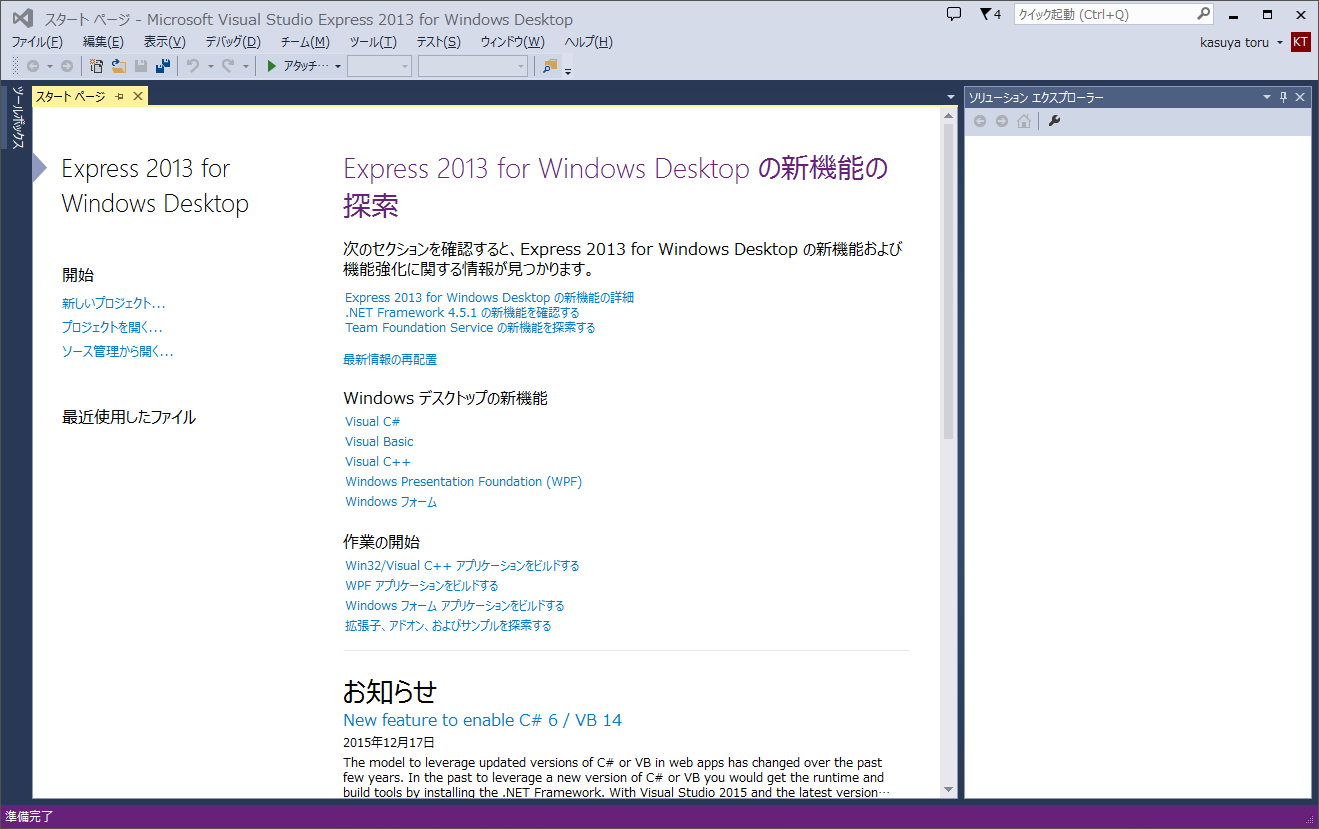Image resolution: width=1319 pixels, height=829 pixels.
Task: Open the Visual Basic link
Action: pyautogui.click(x=379, y=442)
